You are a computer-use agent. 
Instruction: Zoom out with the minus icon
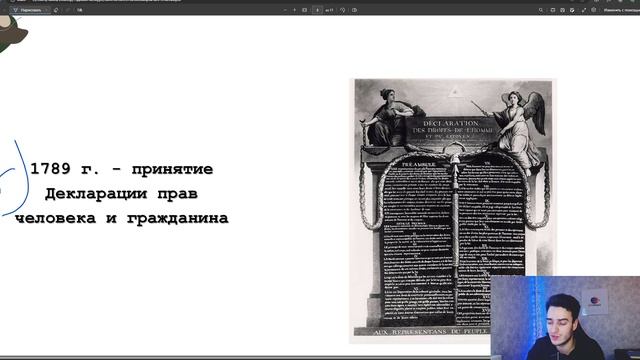pyautogui.click(x=285, y=10)
